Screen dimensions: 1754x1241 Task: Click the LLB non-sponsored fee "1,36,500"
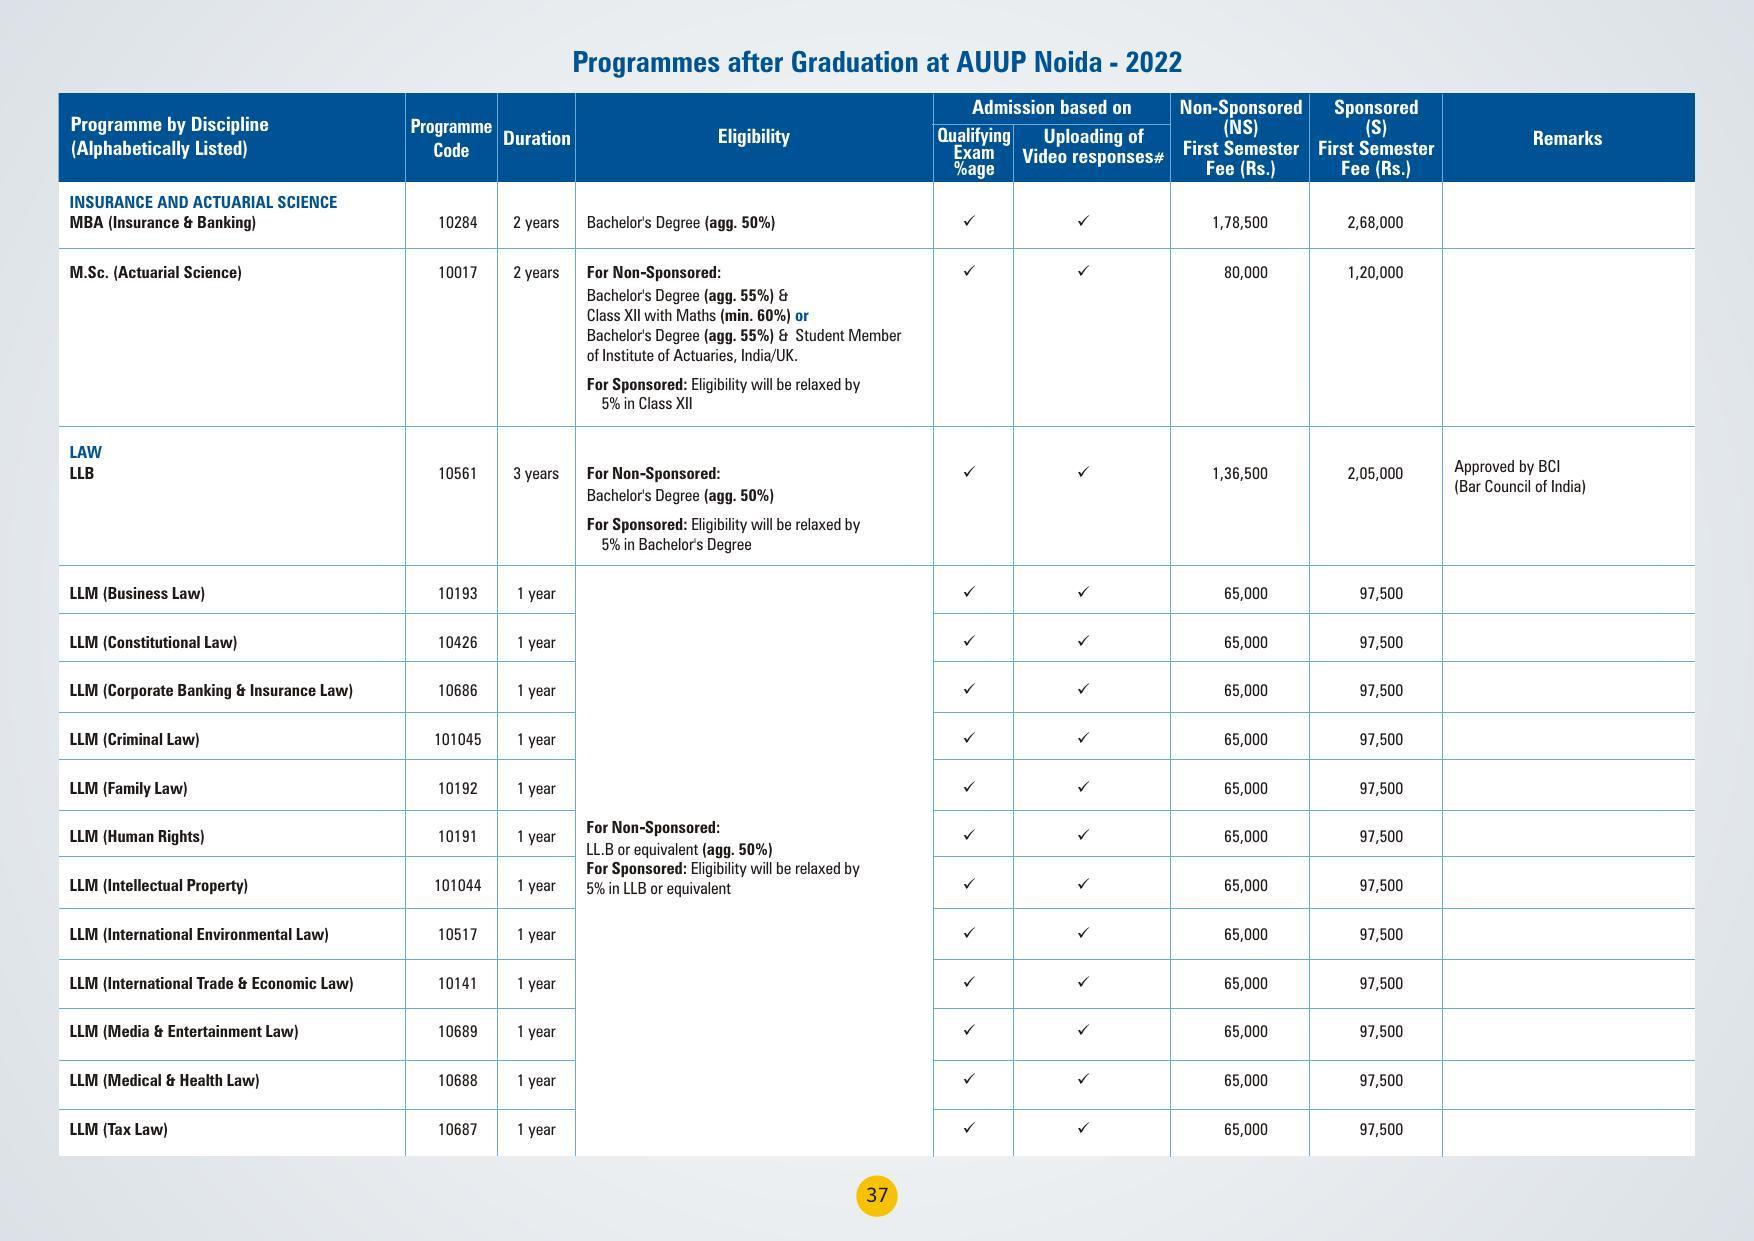[1240, 473]
